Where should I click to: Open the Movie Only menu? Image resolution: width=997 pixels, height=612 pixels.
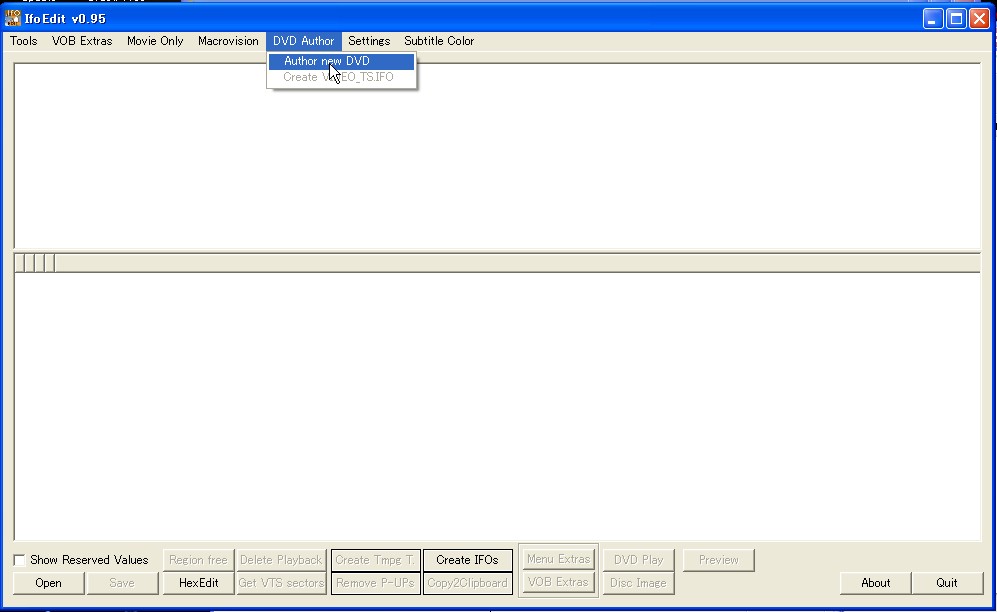[x=155, y=41]
